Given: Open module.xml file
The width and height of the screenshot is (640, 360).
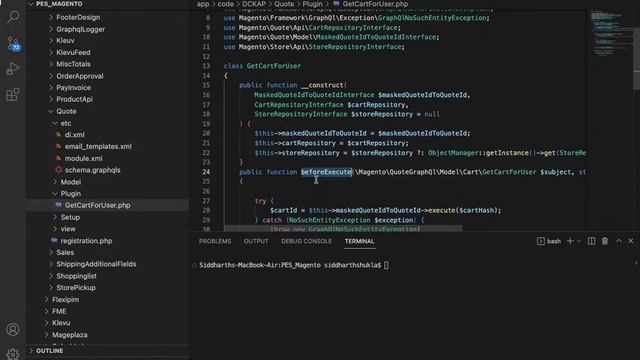Looking at the screenshot, I should click(83, 158).
